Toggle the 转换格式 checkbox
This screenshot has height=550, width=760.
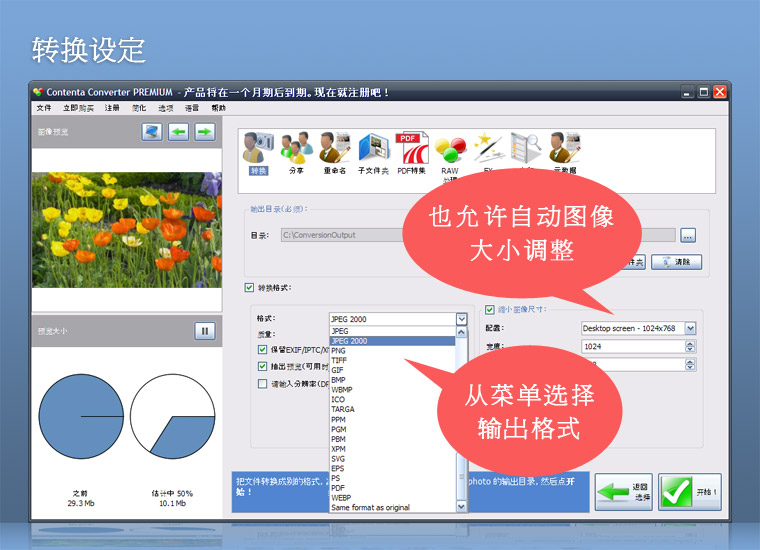click(250, 288)
